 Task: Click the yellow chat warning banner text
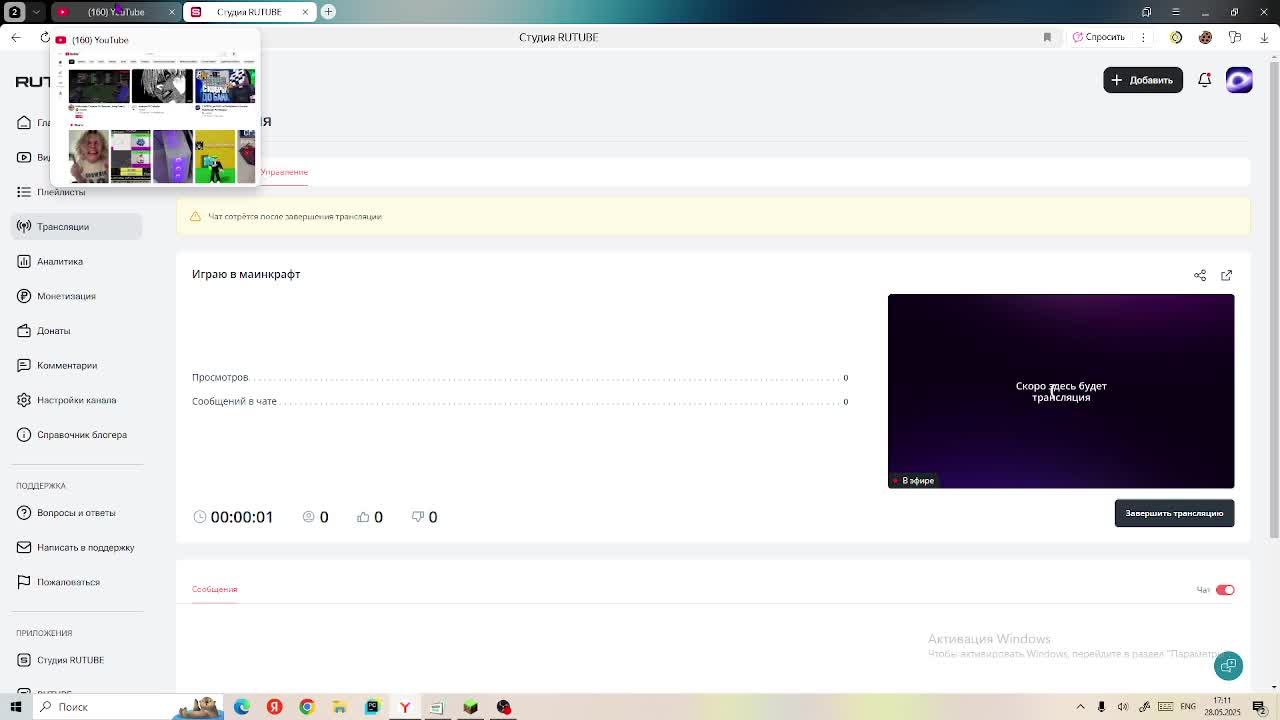[295, 217]
